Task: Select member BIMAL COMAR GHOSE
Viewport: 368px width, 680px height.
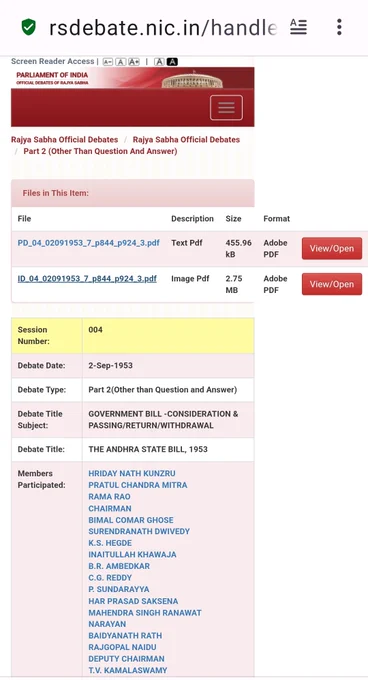Action: pos(131,520)
